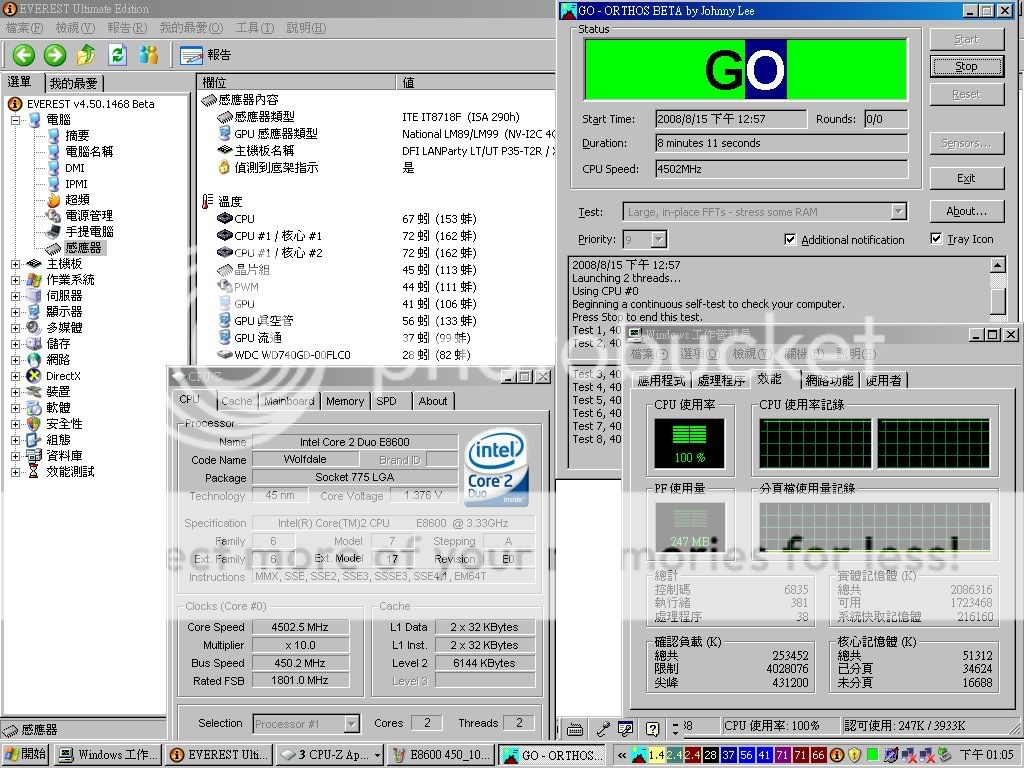Switch to the Memory tab in CPU-Z
Screen dimensions: 1024x768
point(344,401)
